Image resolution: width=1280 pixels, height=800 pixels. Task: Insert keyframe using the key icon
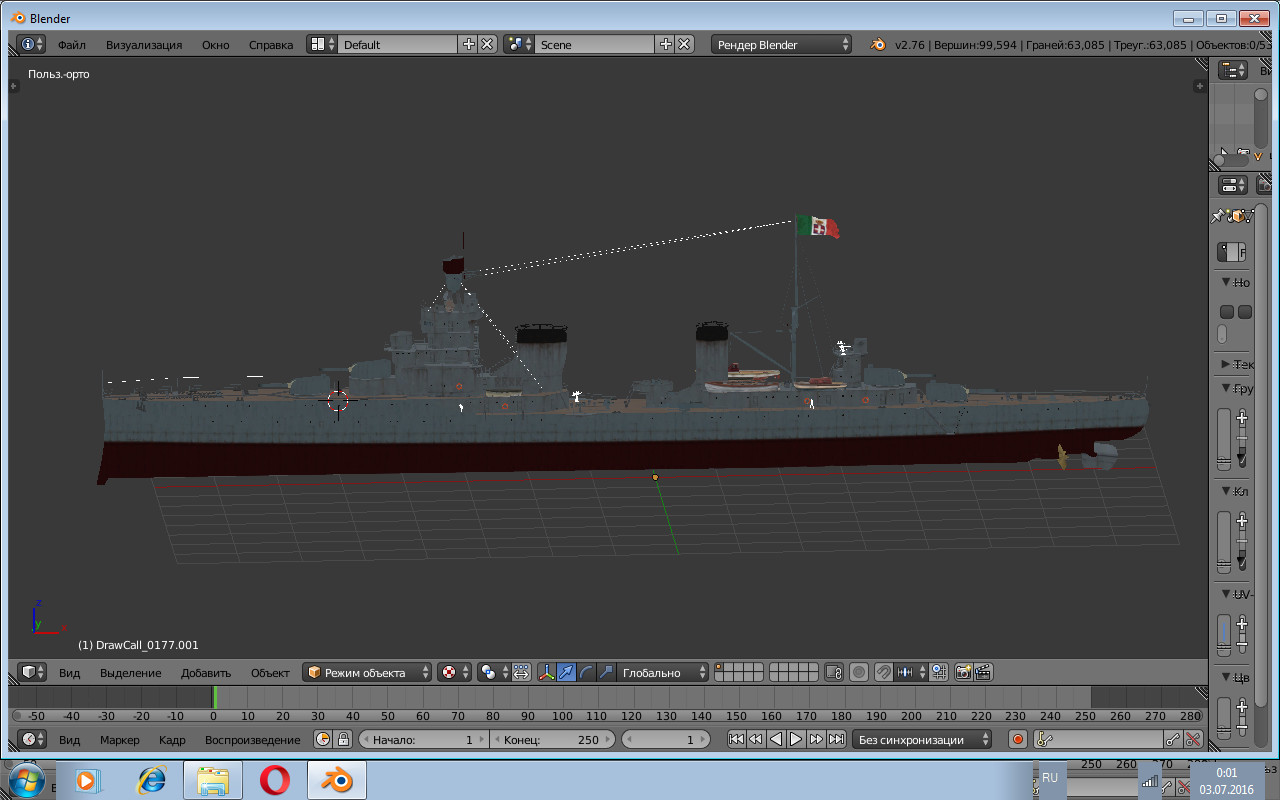(1173, 739)
